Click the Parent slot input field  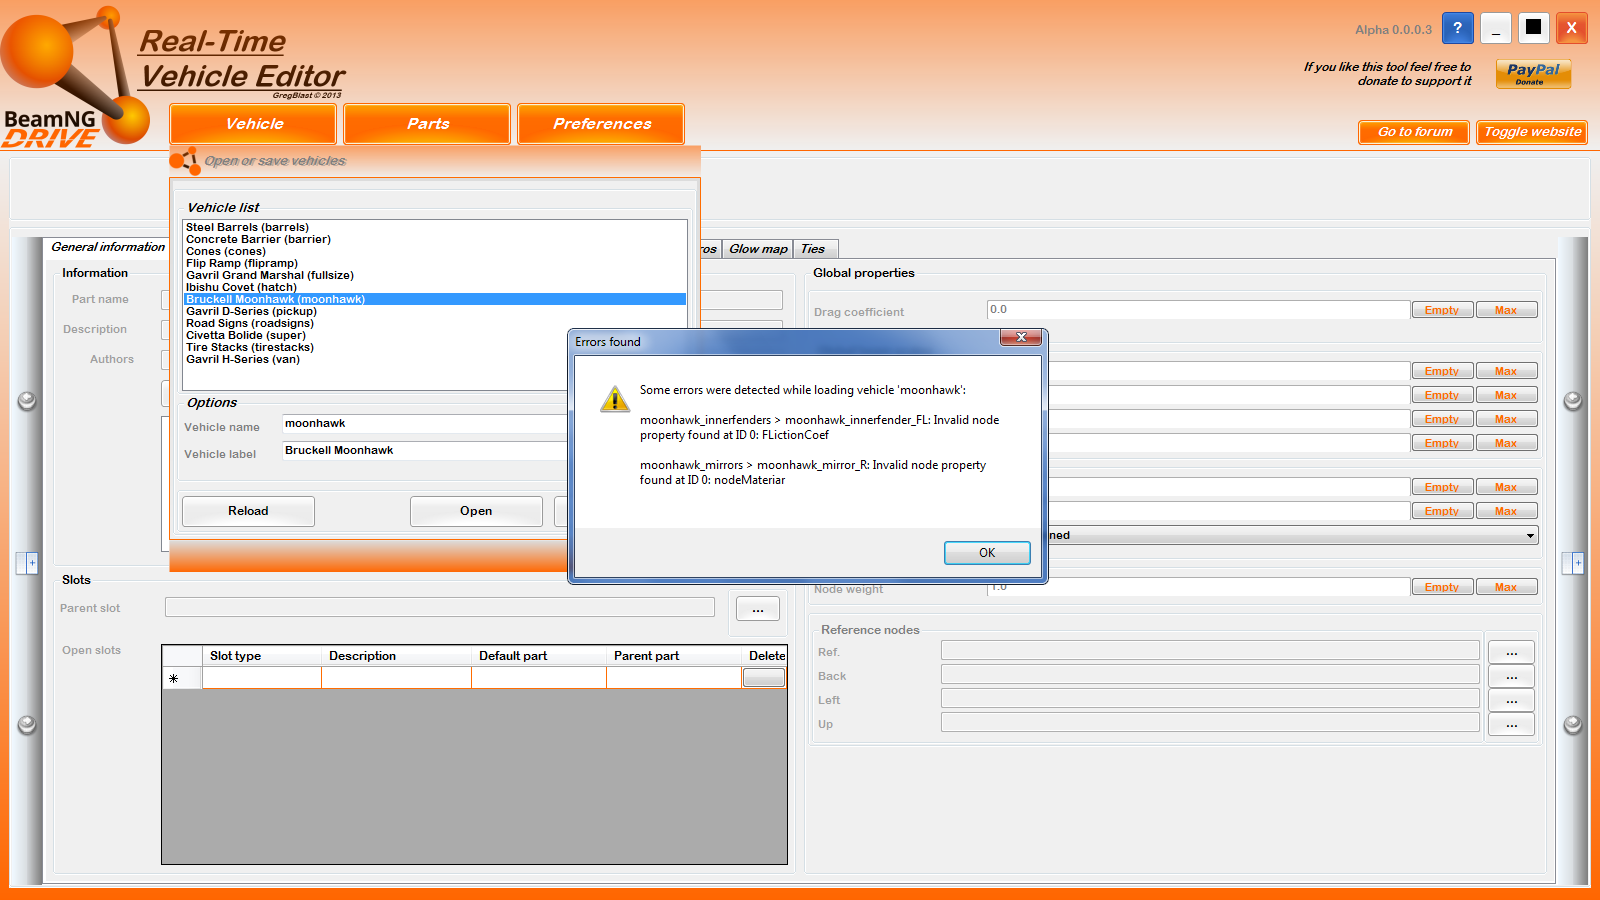440,607
